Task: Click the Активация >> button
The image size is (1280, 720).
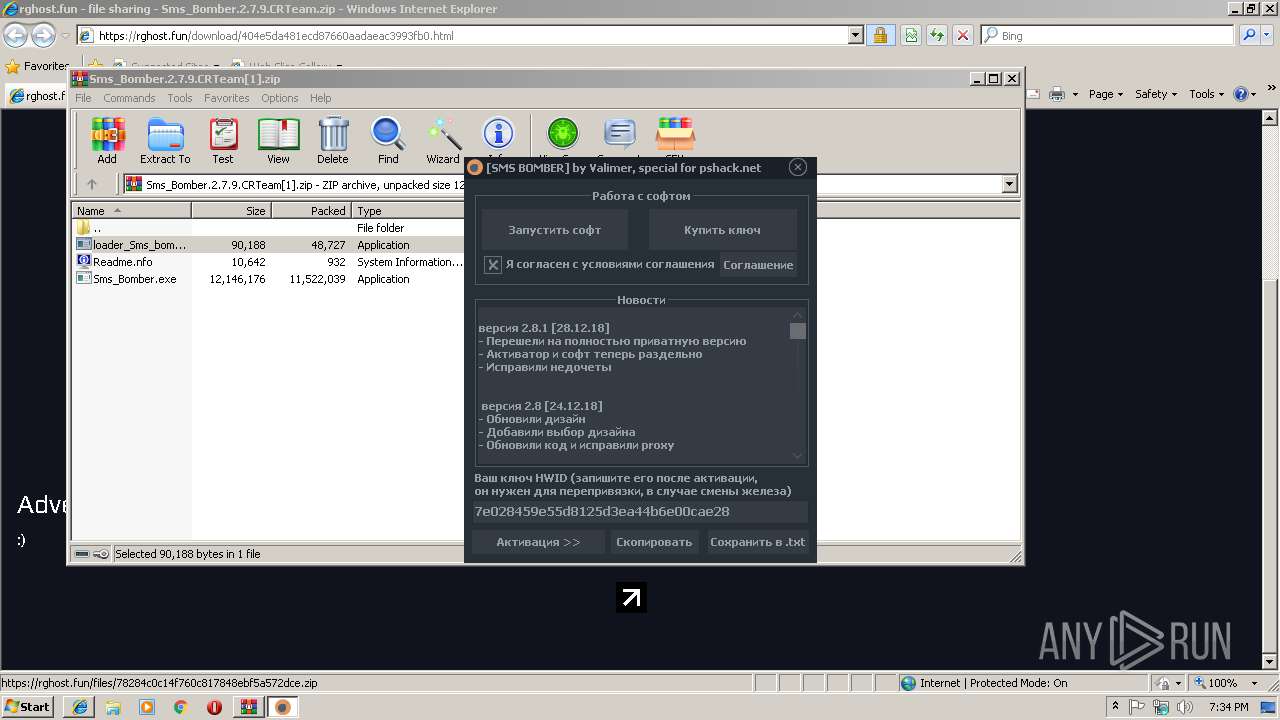Action: click(x=538, y=542)
